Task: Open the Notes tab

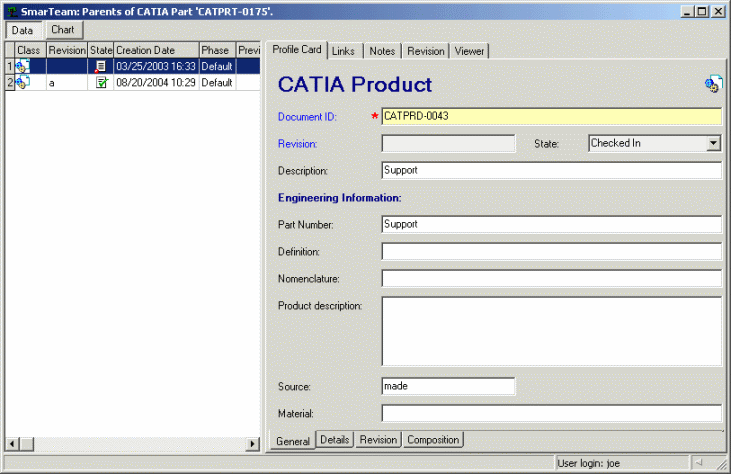Action: (382, 51)
